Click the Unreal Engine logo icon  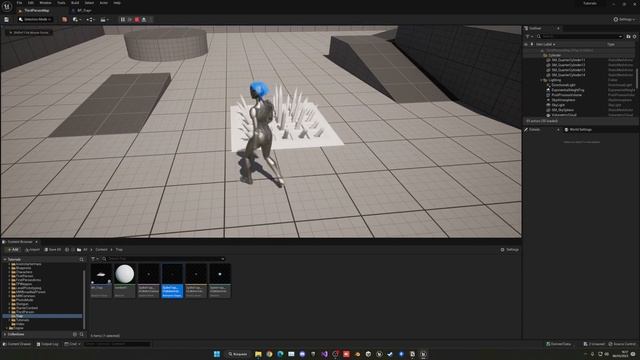[7, 6]
